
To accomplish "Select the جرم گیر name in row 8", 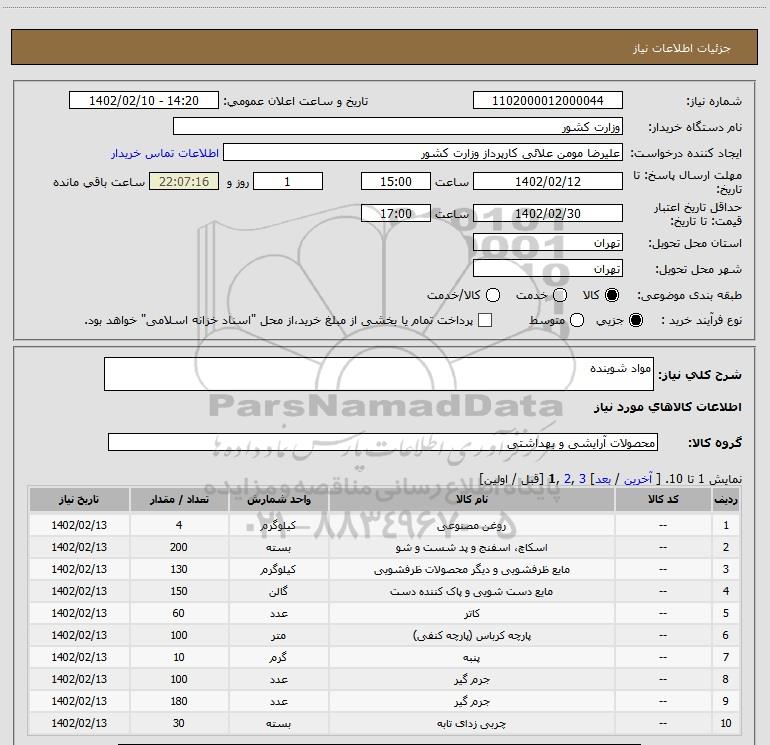I will pyautogui.click(x=471, y=679).
